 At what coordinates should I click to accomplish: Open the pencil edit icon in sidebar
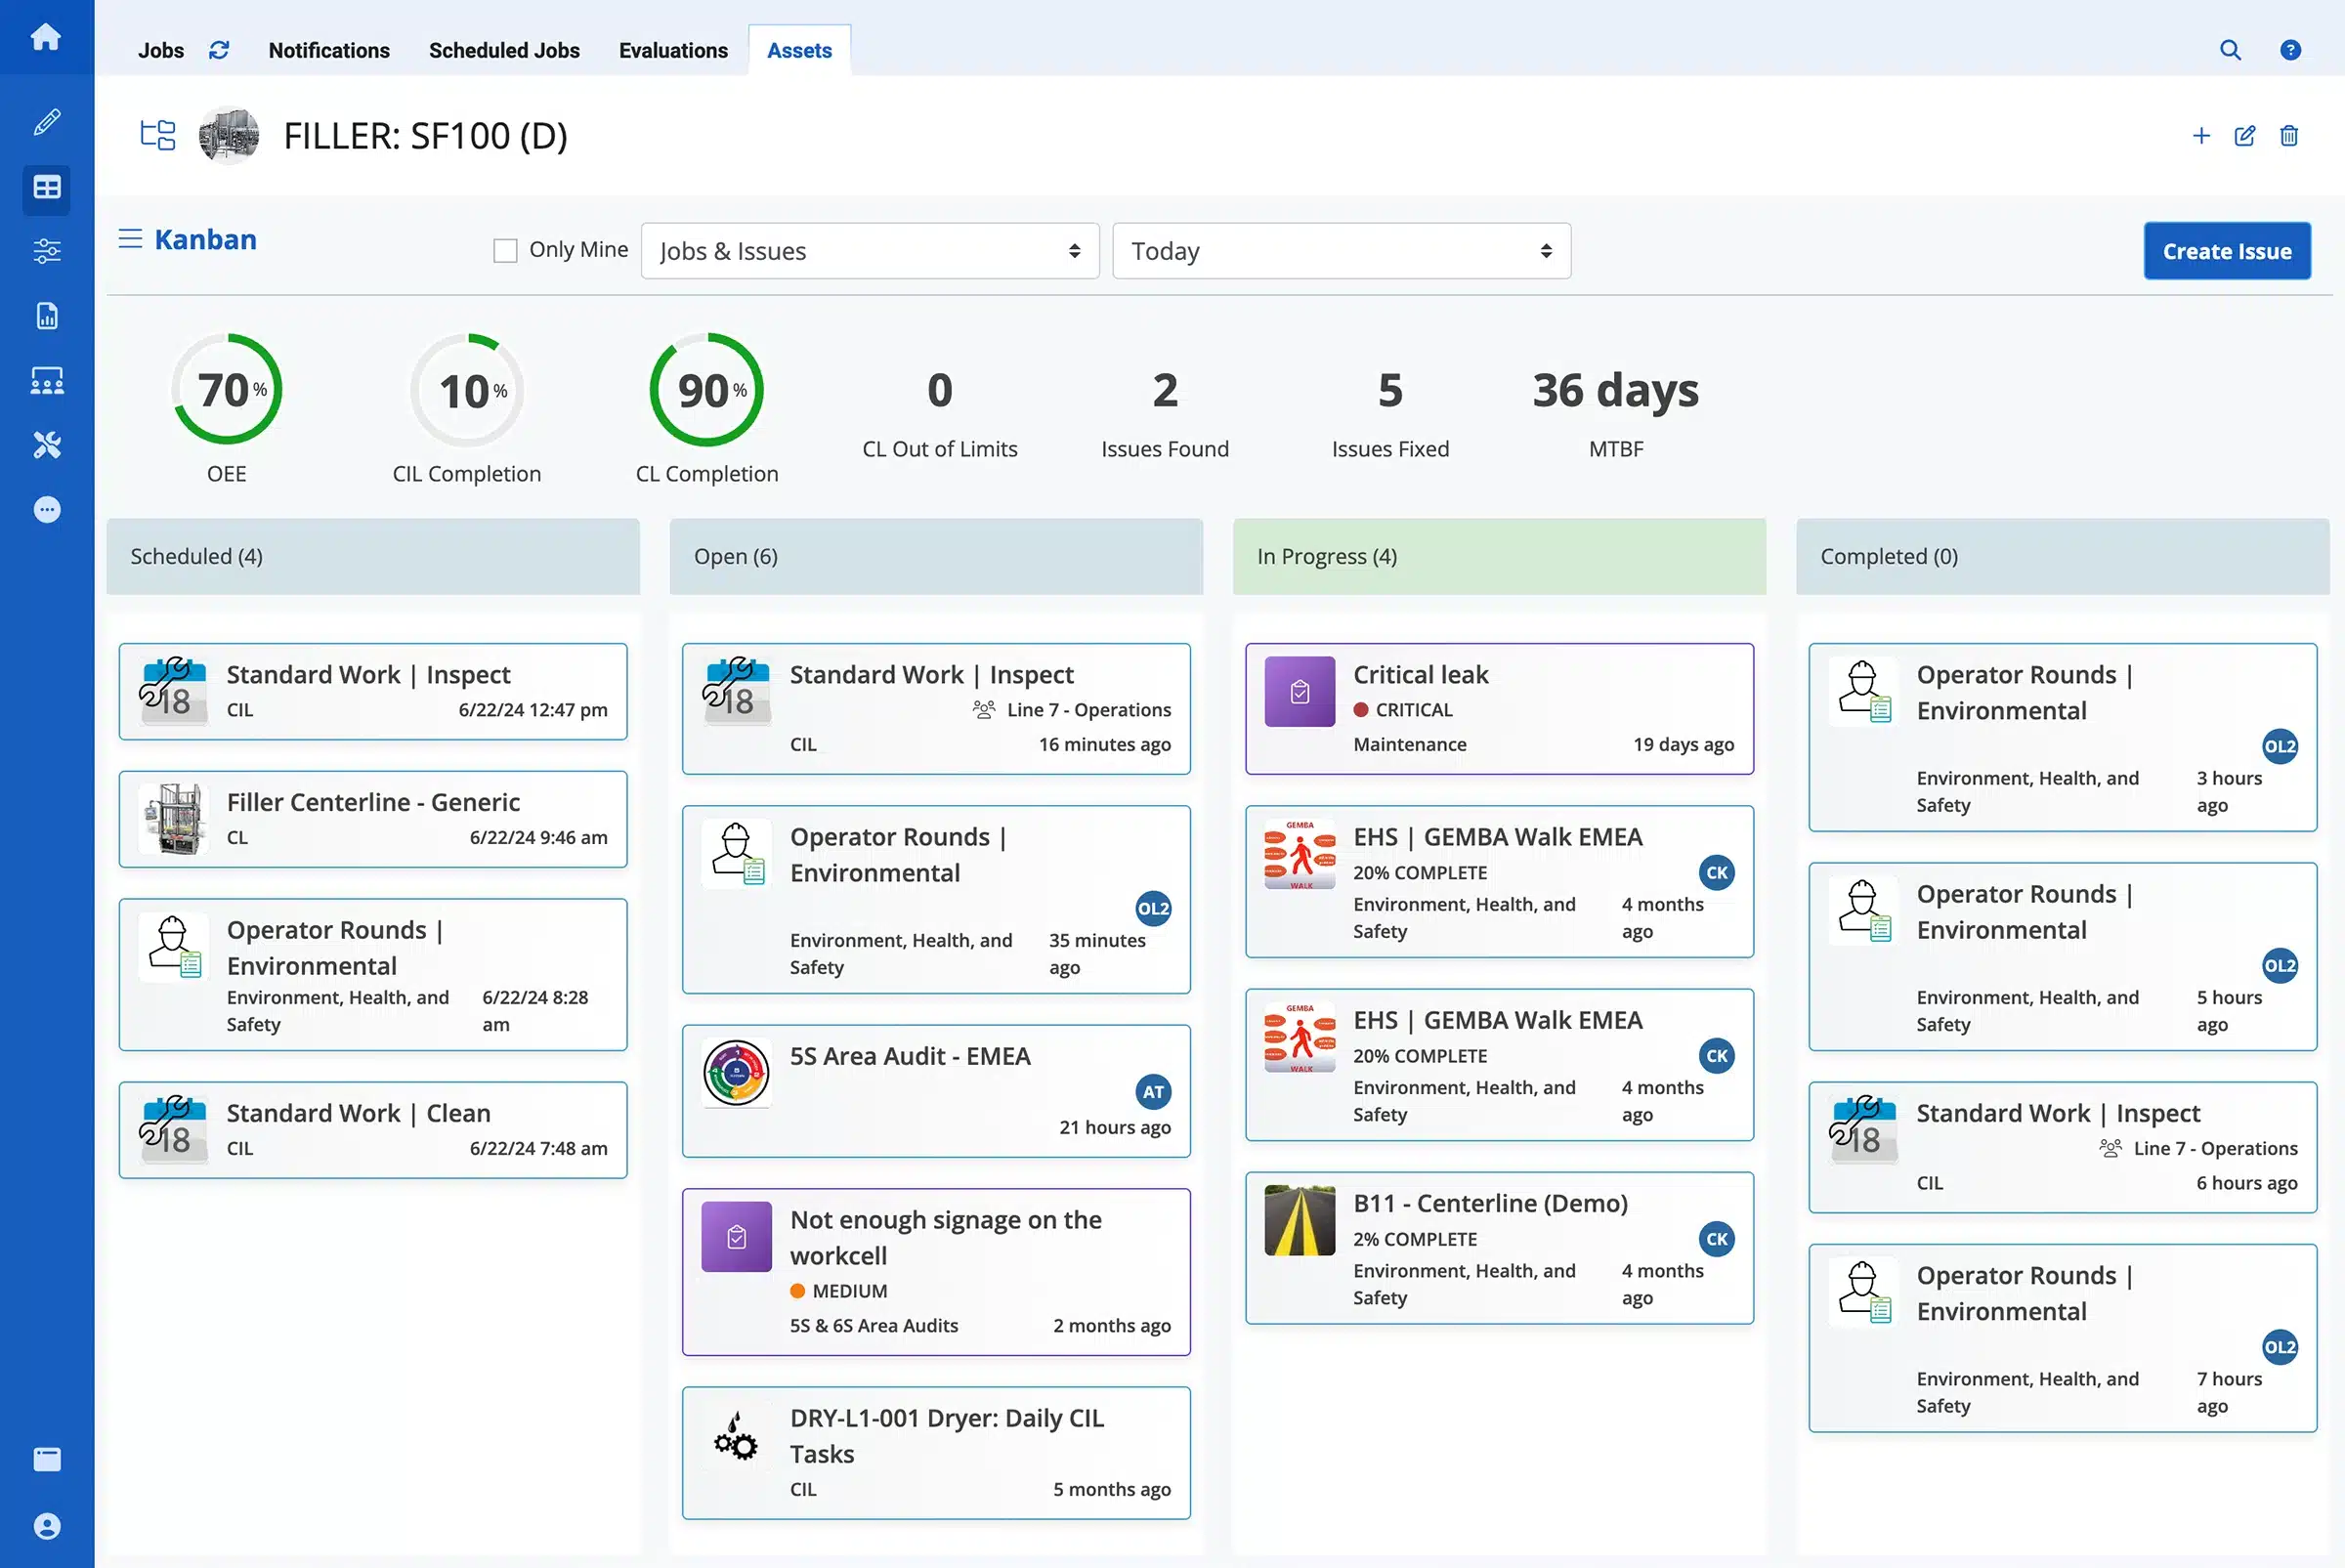(x=46, y=122)
